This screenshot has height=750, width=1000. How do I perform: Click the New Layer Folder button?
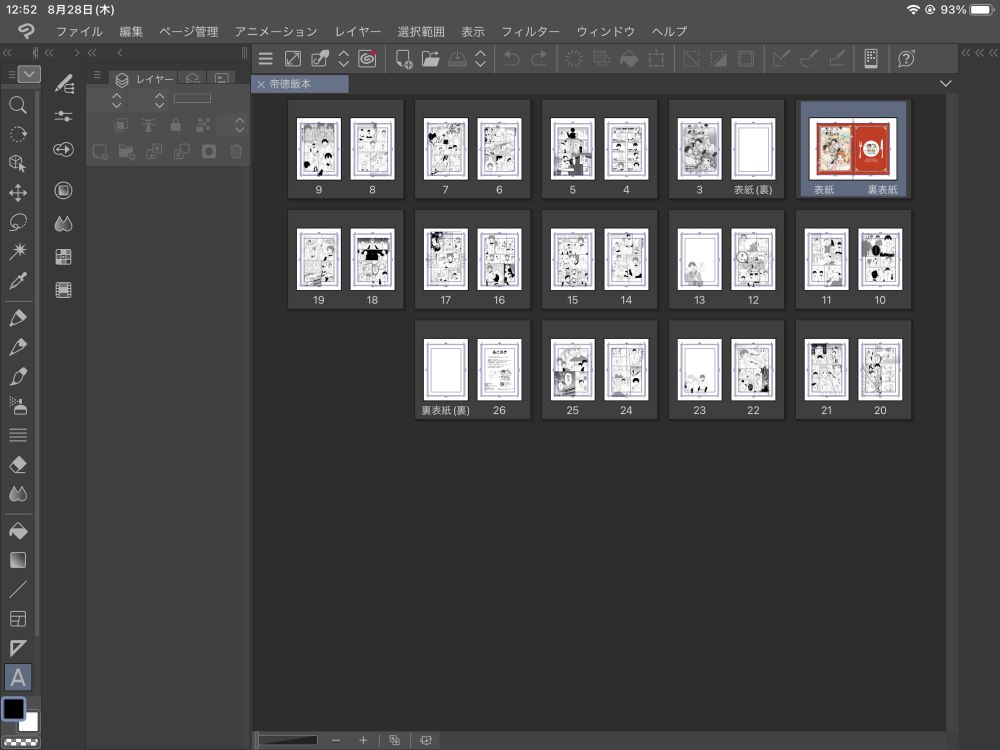127,152
